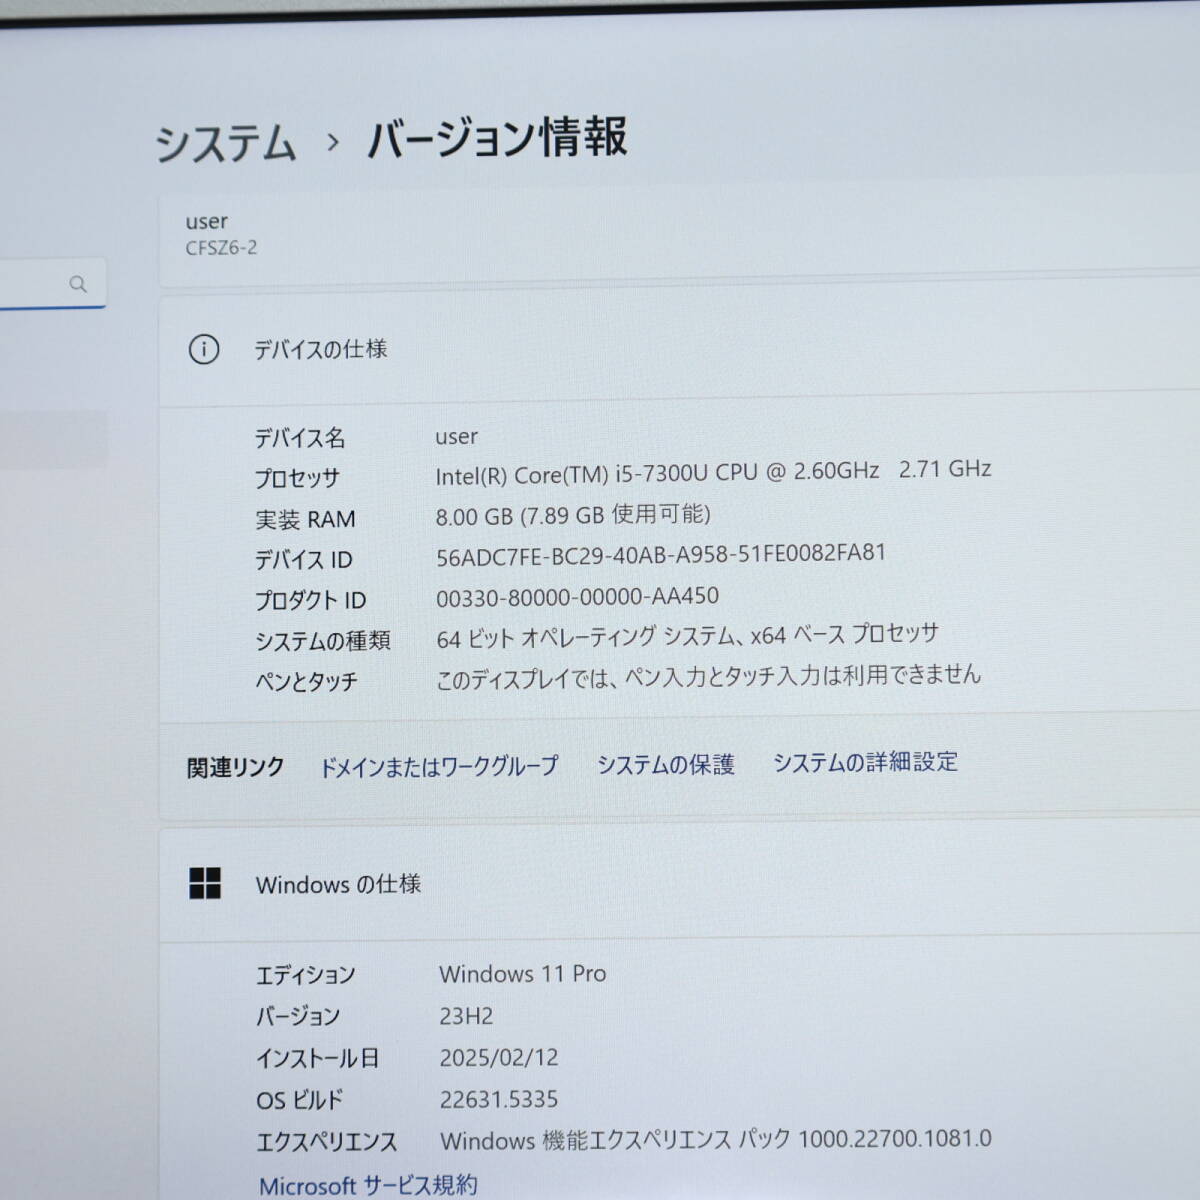Click the info icon beside デバイスの仕様
1200x1200 pixels.
click(204, 350)
